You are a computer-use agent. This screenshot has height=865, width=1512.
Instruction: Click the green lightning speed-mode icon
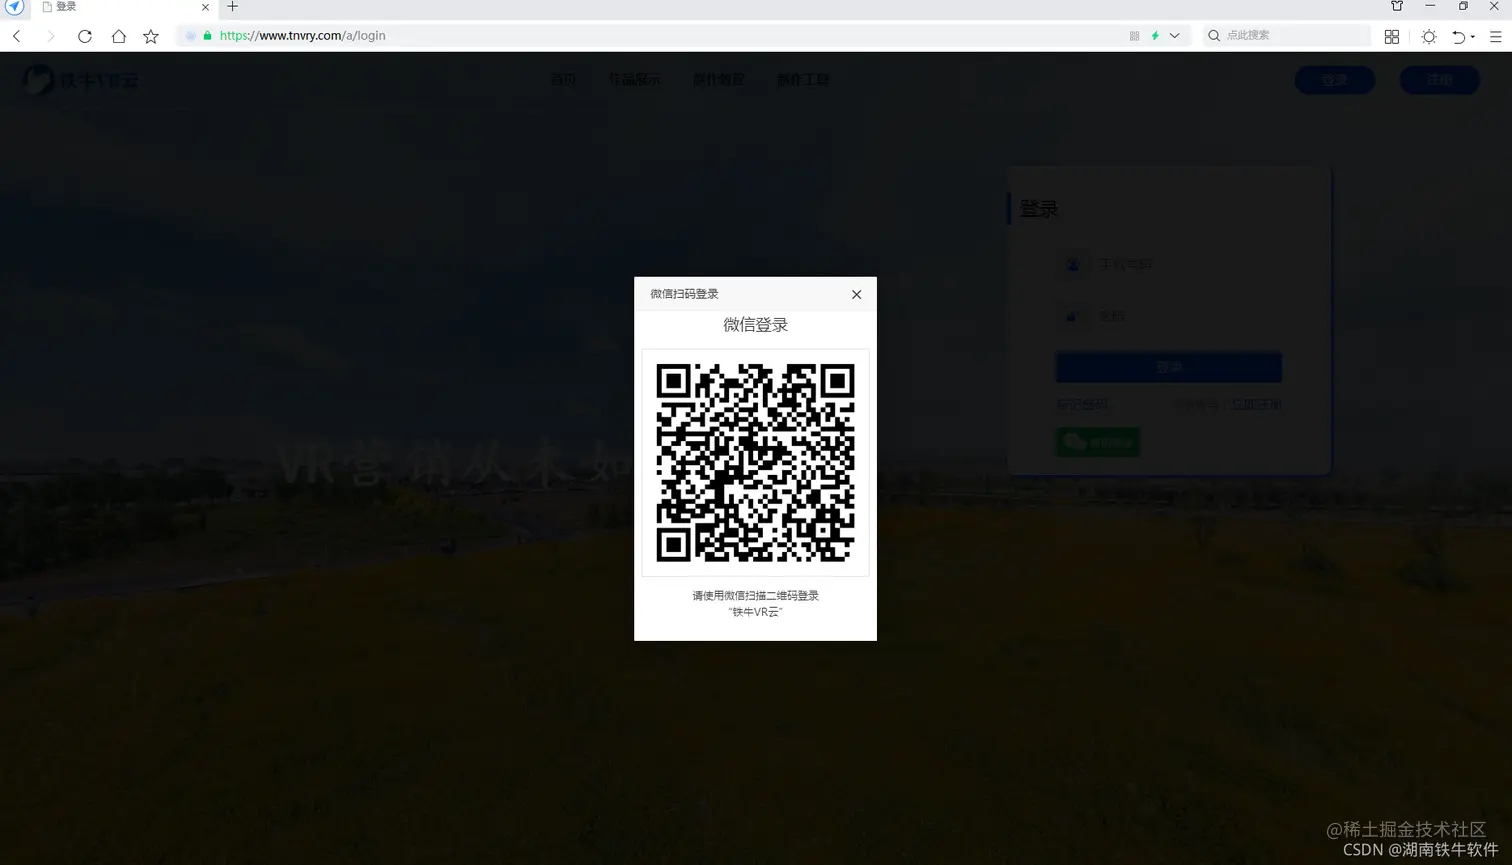click(x=1155, y=36)
